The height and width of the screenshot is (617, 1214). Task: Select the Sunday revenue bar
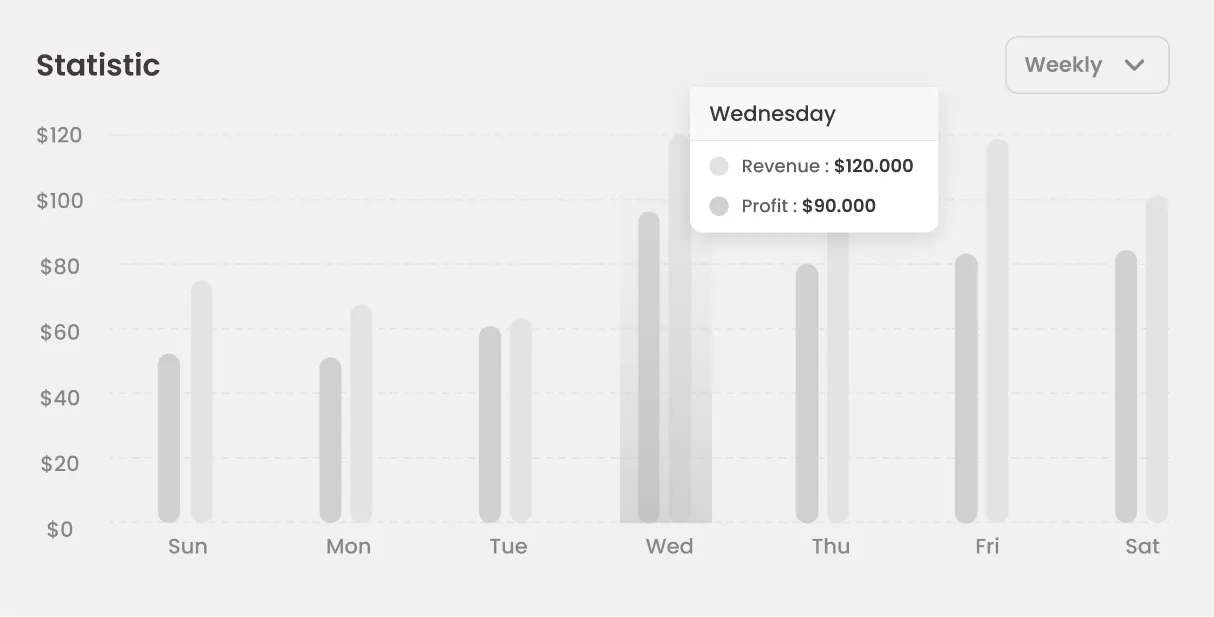(201, 401)
